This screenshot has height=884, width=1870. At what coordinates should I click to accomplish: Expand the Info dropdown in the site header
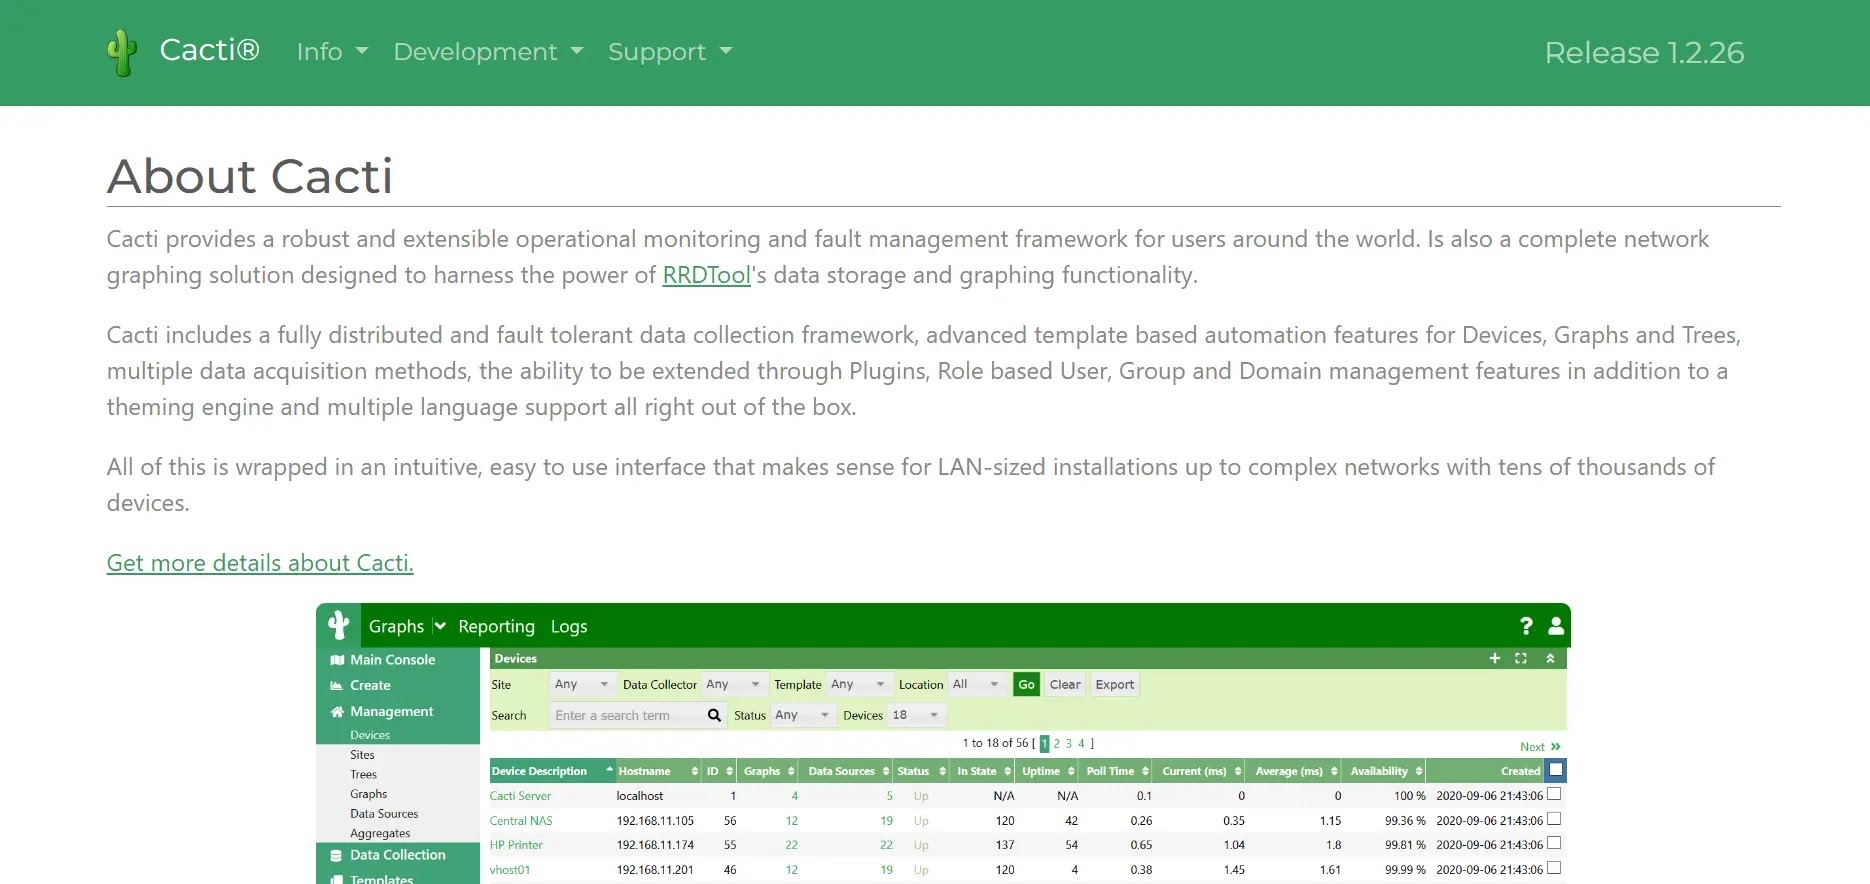[x=332, y=52]
